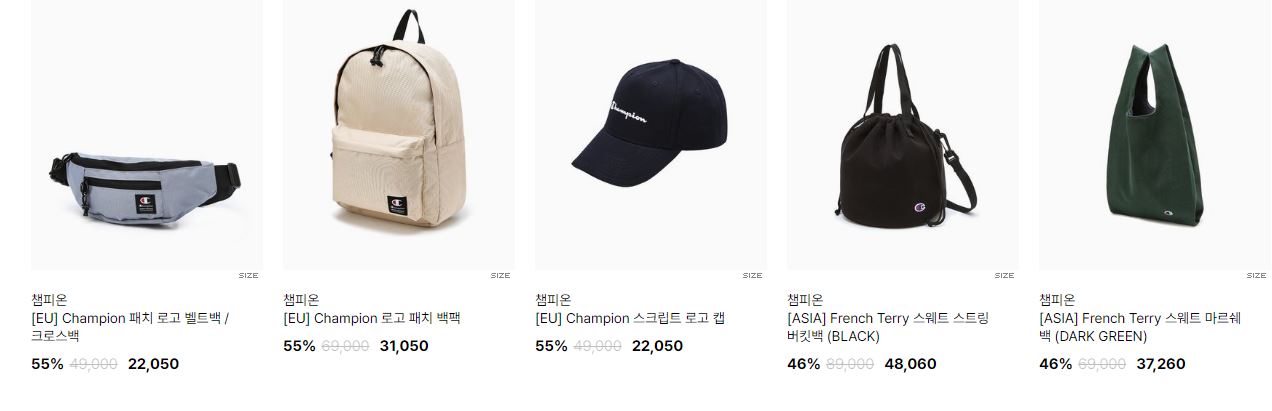Select 챔피온 brand name above belt bag title
Image resolution: width=1272 pixels, height=411 pixels.
click(x=49, y=299)
